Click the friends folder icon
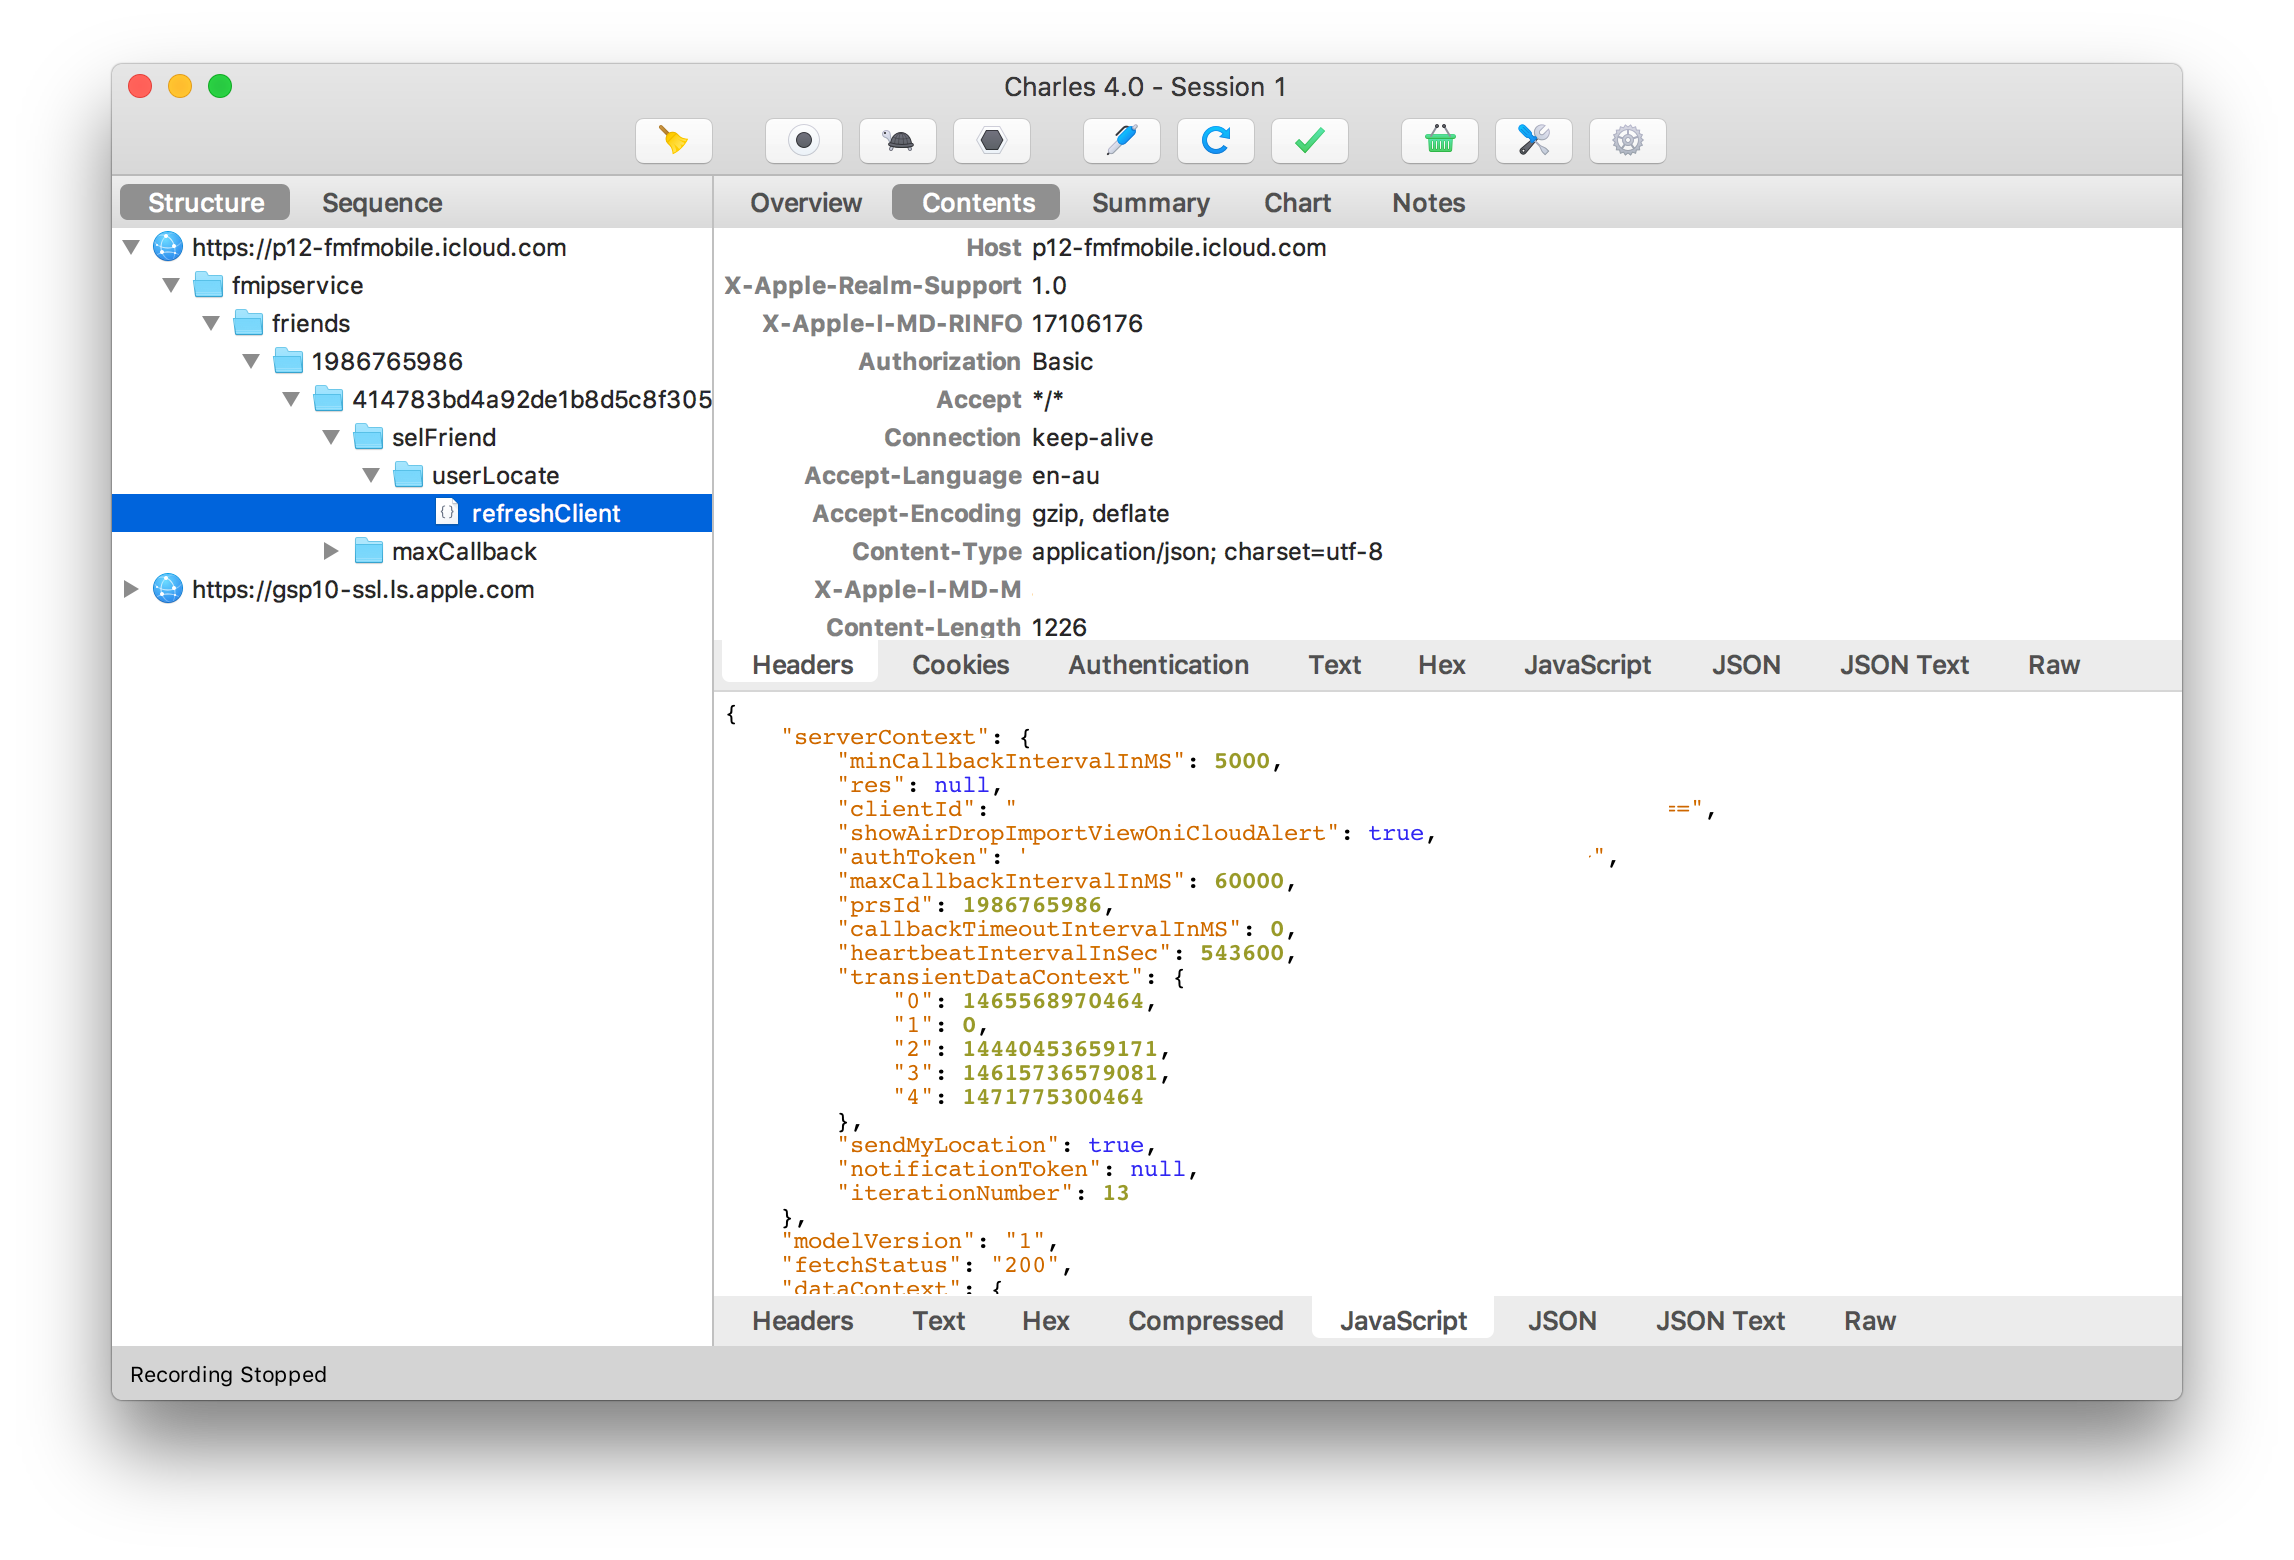 [x=248, y=323]
